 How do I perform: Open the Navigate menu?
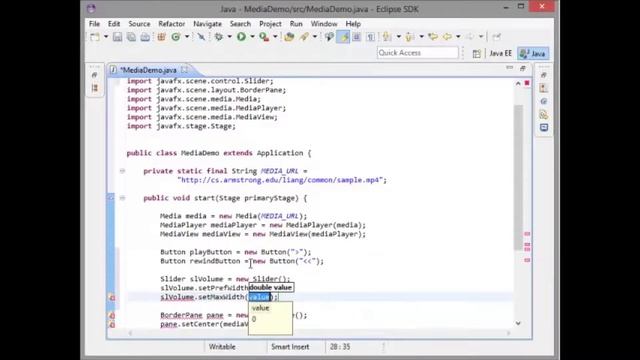[207, 24]
